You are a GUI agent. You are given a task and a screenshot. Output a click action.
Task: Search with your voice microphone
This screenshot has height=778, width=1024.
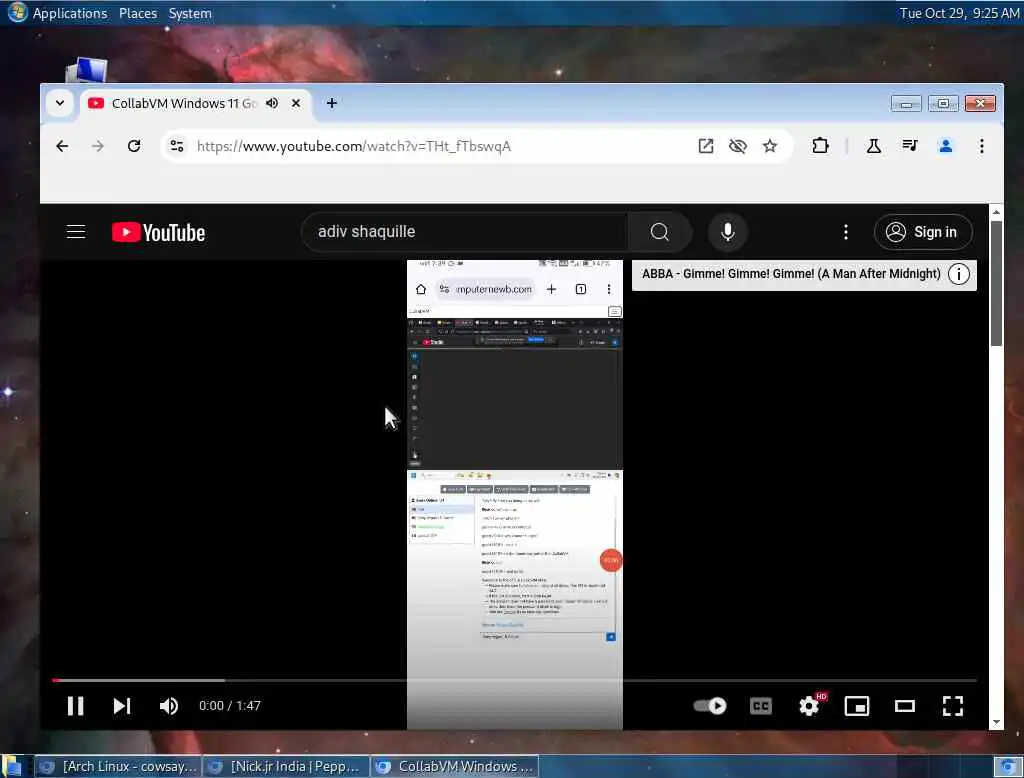pos(728,232)
